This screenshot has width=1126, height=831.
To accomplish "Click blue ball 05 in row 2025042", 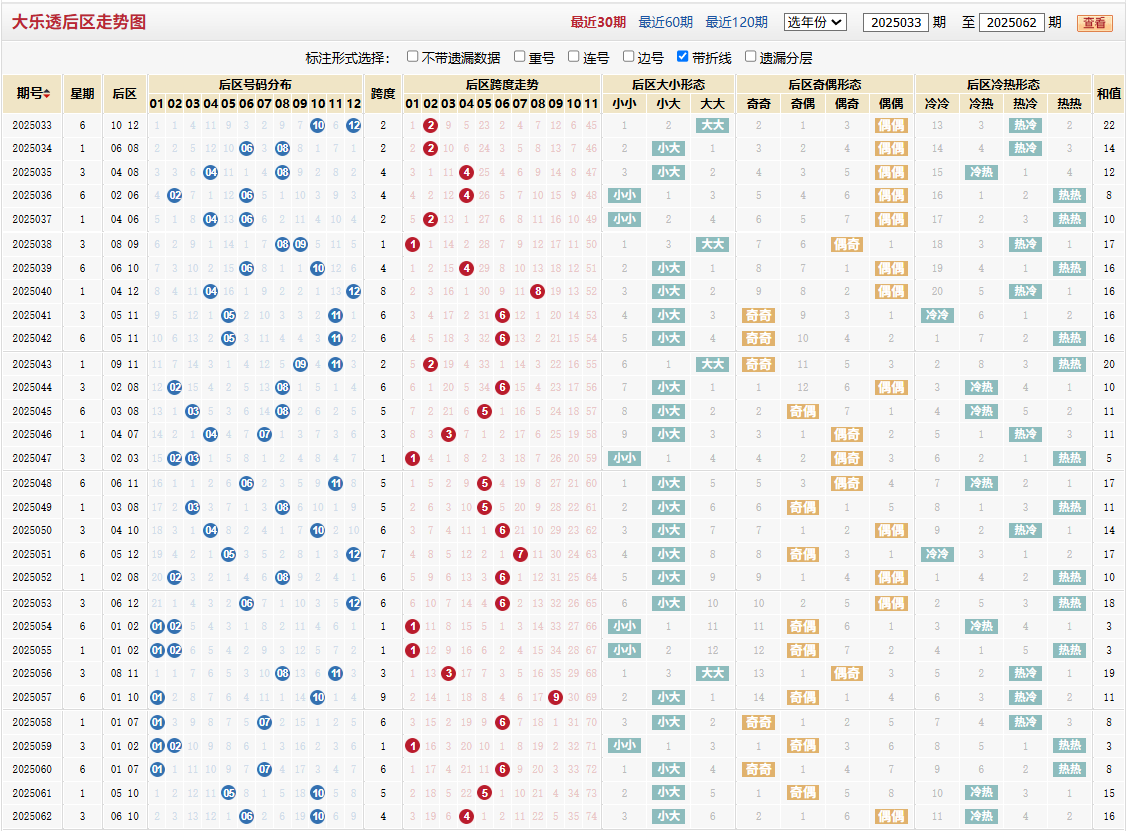I will tap(228, 338).
